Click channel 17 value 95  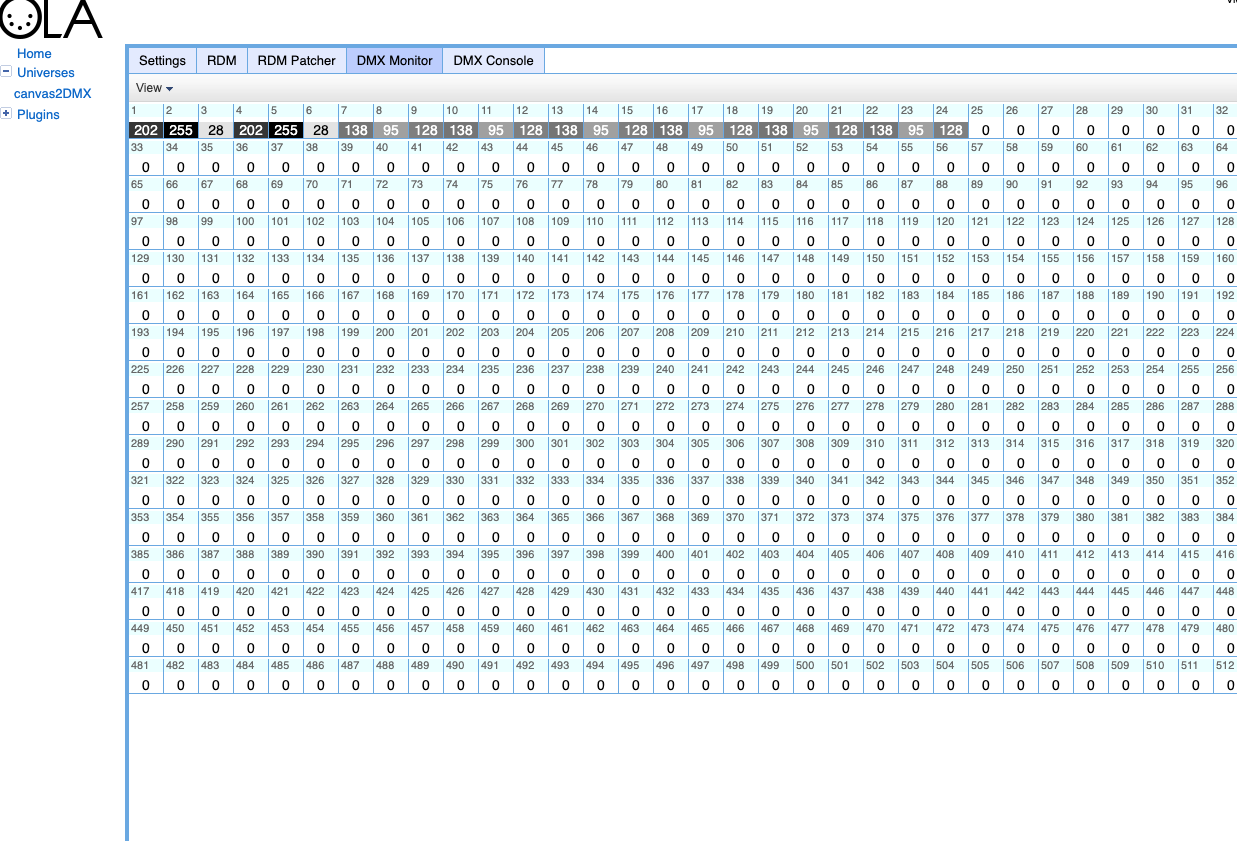click(706, 130)
